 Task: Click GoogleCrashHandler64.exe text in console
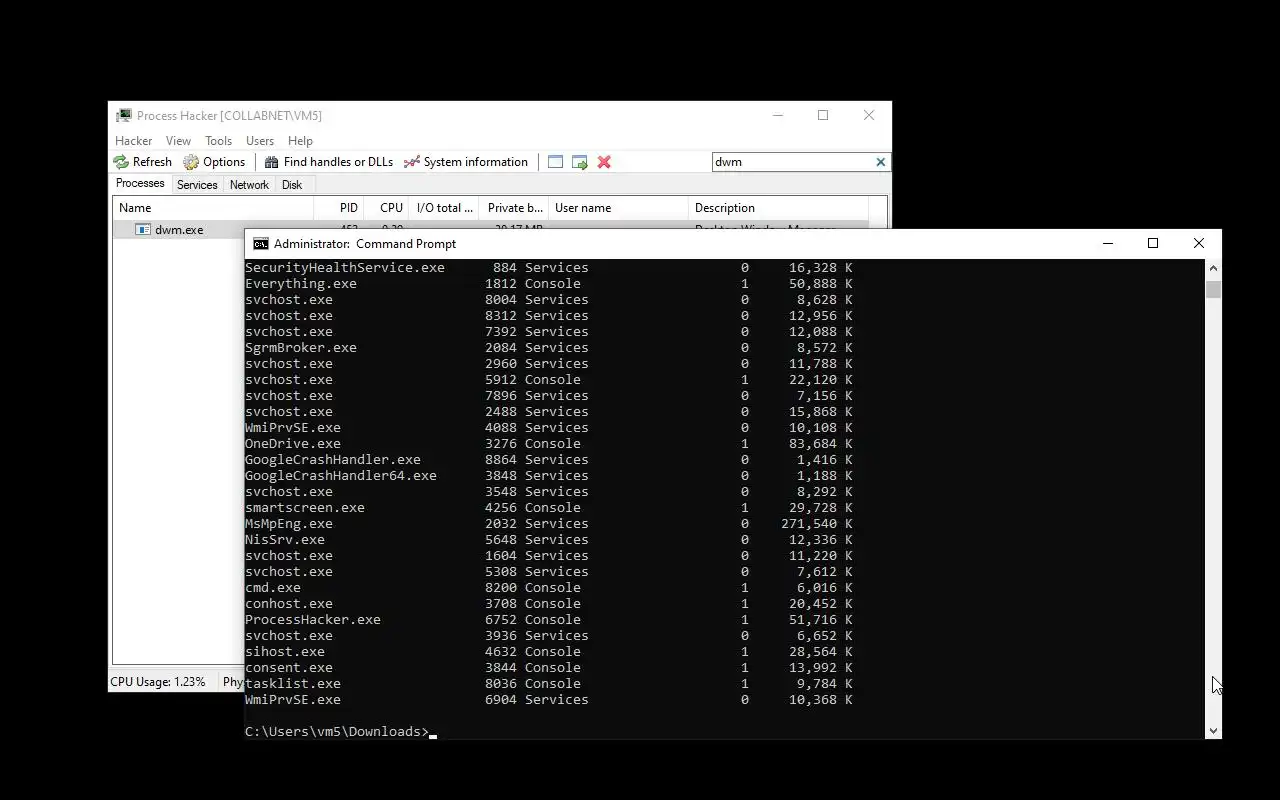[341, 476]
